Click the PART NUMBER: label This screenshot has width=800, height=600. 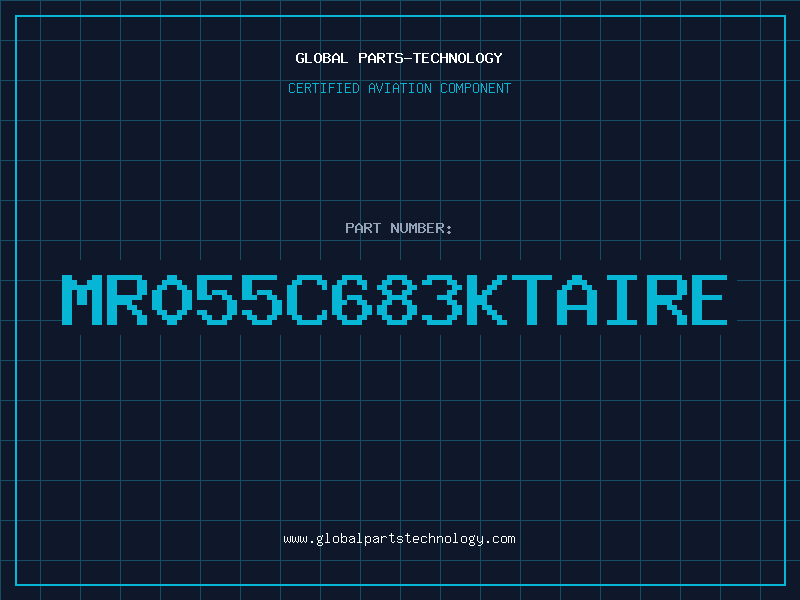[398, 228]
